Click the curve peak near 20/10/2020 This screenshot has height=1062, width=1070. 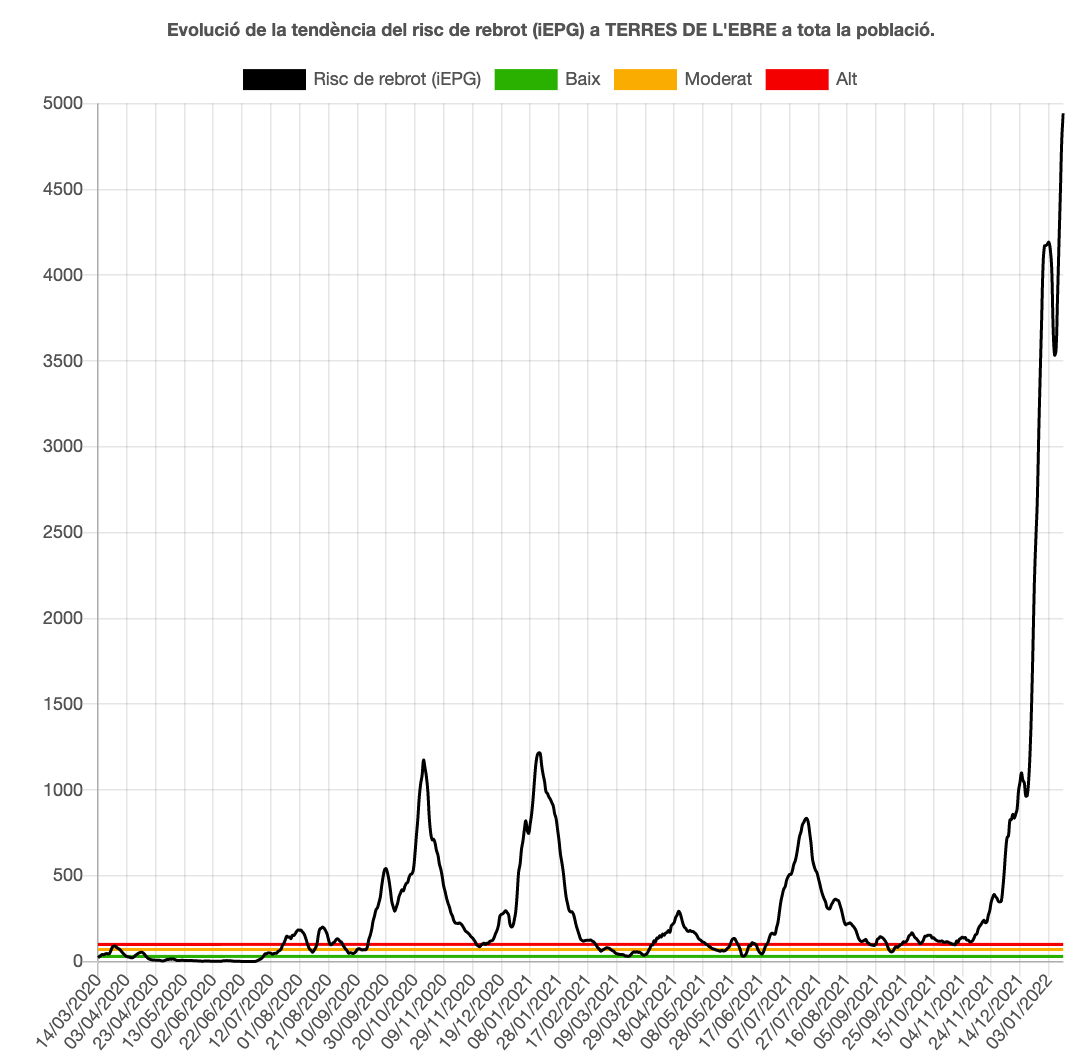tap(423, 760)
